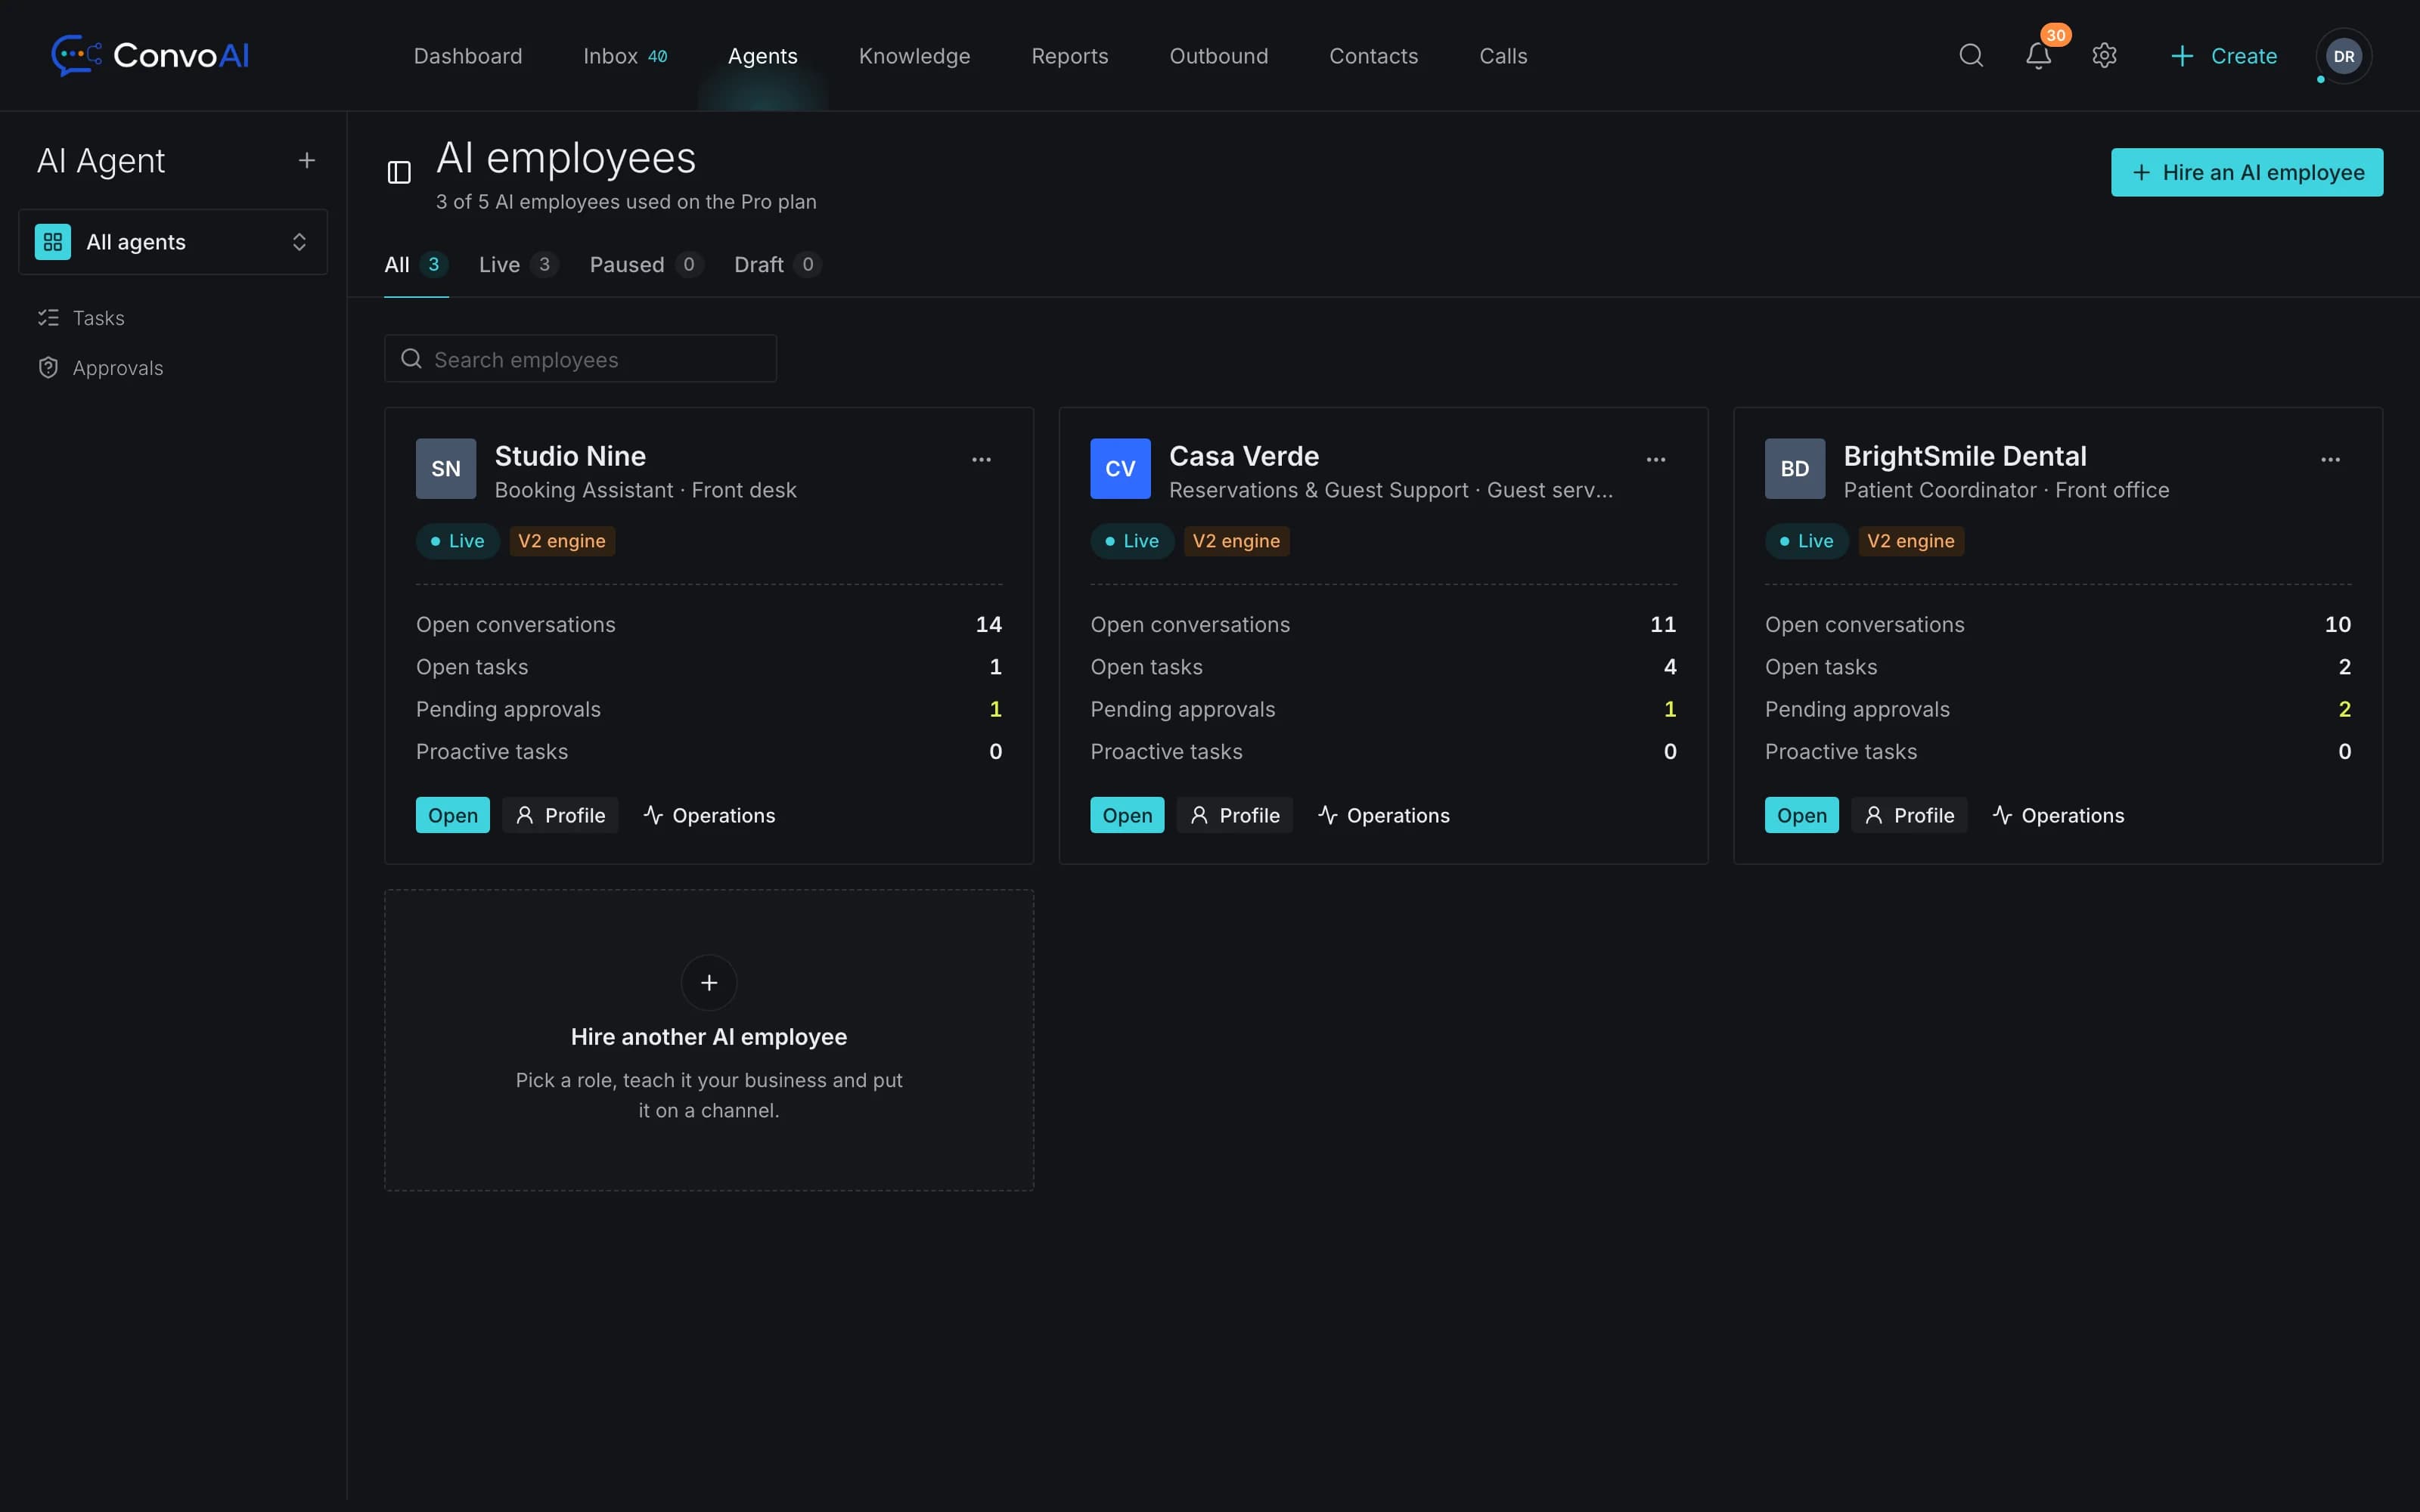Open Approvals in the sidebar
Image resolution: width=2420 pixels, height=1512 pixels.
tap(100, 368)
